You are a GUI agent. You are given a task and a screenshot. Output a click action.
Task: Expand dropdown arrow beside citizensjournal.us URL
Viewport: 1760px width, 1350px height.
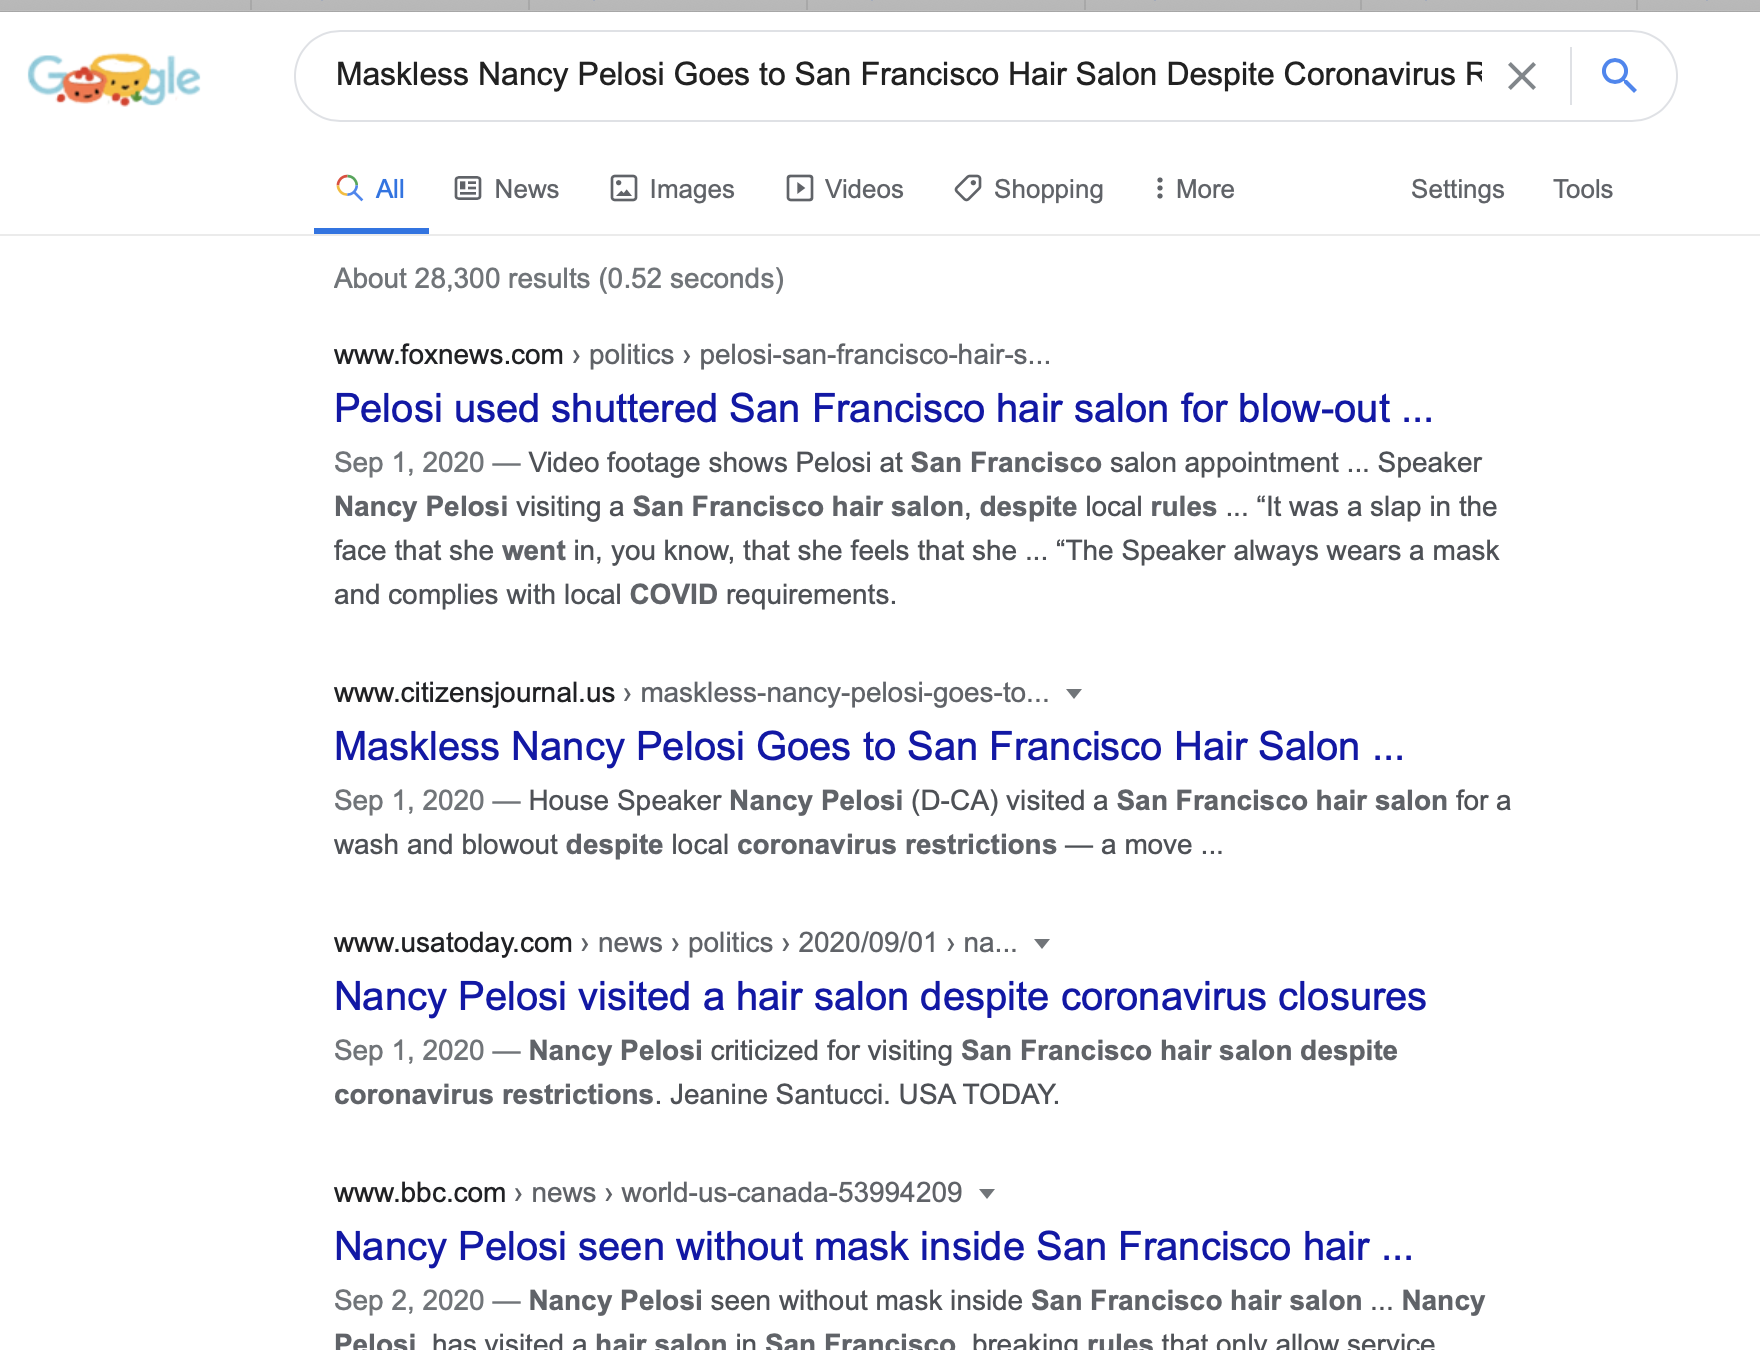click(x=1074, y=693)
